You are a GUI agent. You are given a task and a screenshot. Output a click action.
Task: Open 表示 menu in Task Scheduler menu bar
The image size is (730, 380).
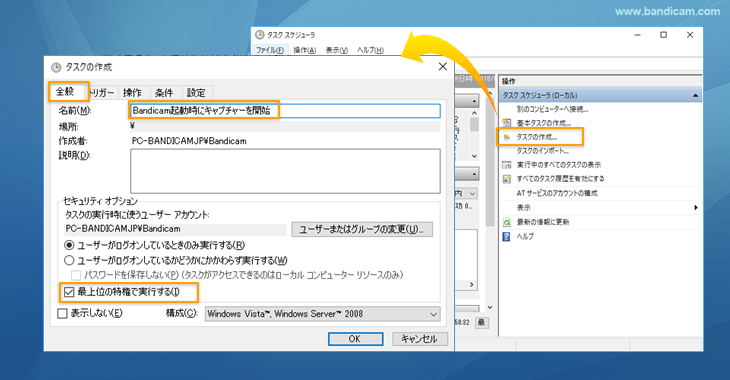pyautogui.click(x=336, y=50)
